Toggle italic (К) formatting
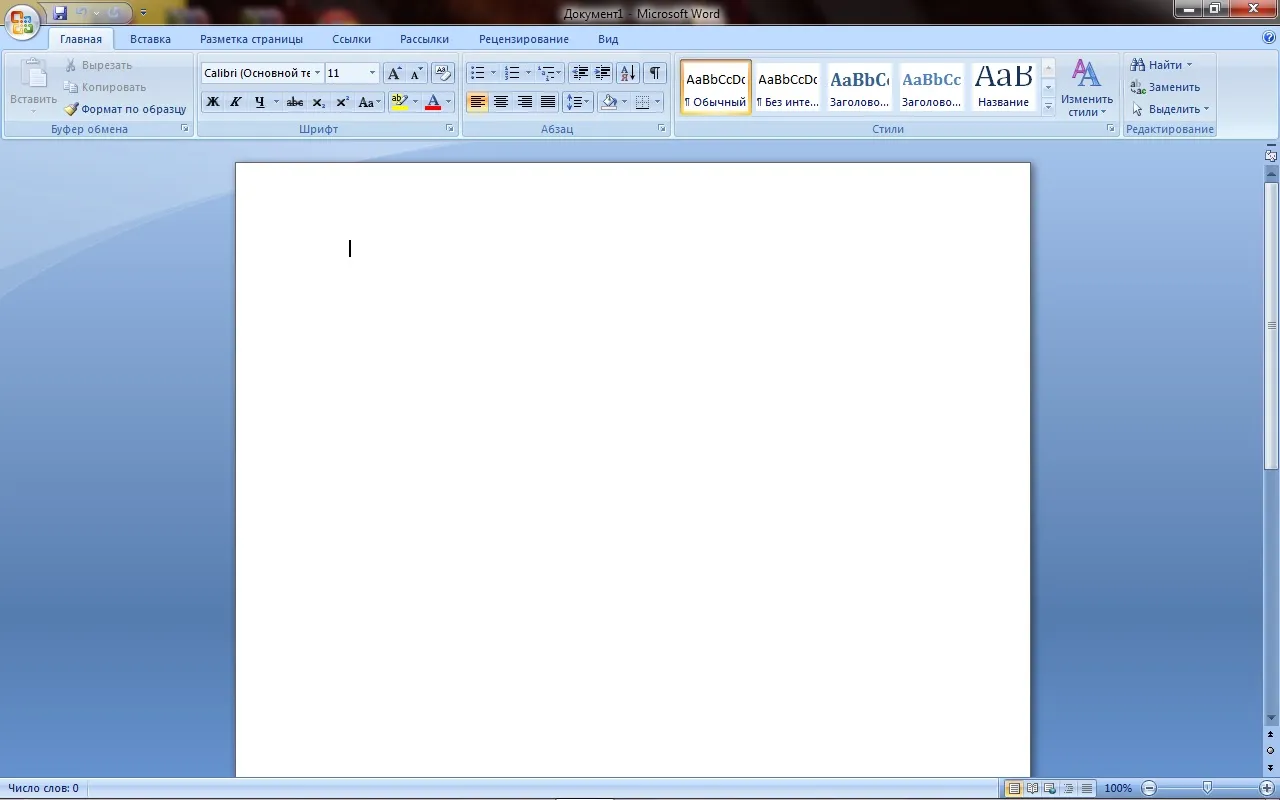1280x800 pixels. (x=236, y=102)
